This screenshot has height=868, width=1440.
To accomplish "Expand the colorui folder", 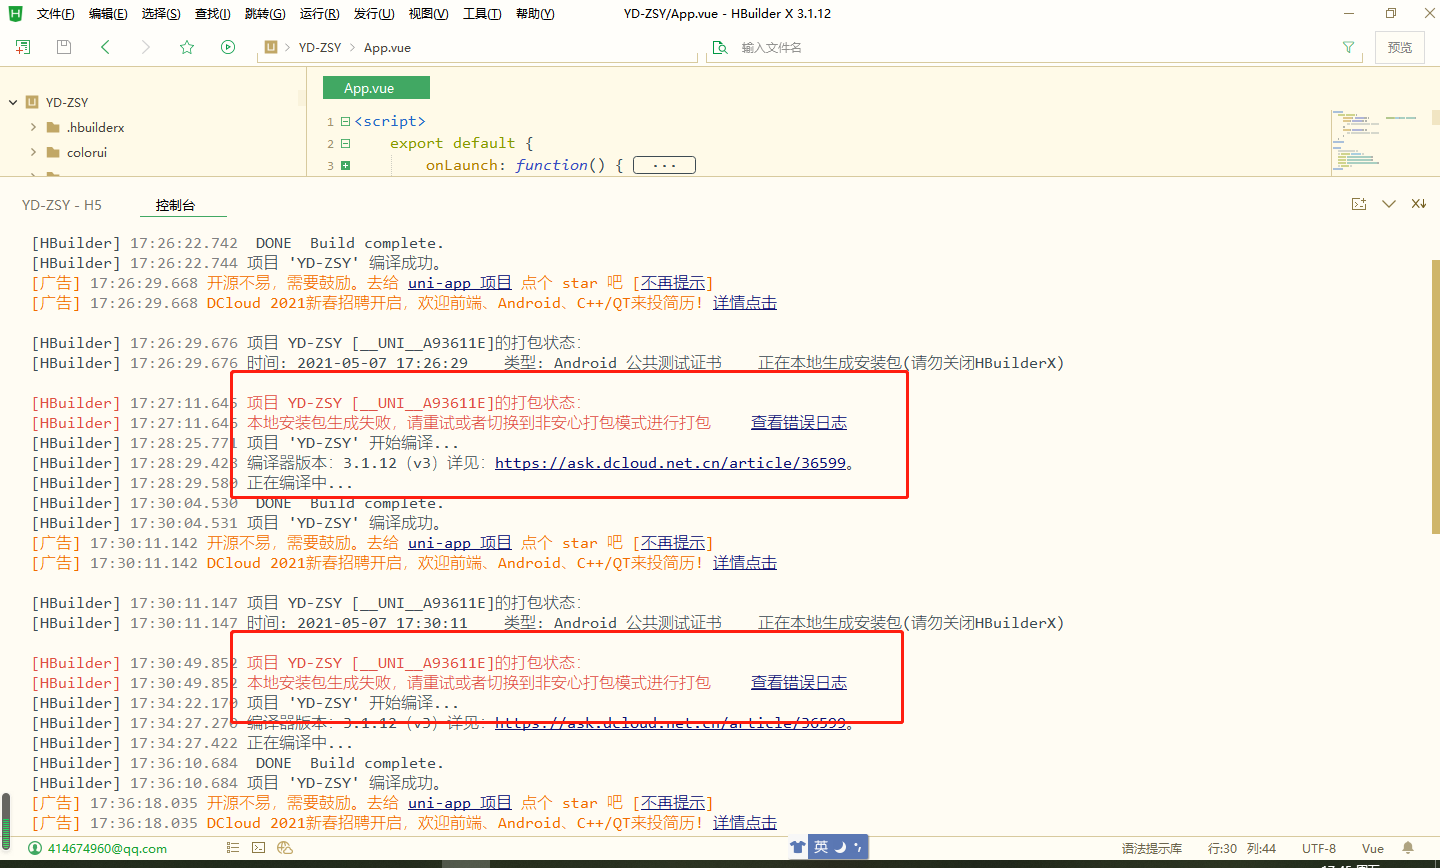I will pyautogui.click(x=34, y=152).
